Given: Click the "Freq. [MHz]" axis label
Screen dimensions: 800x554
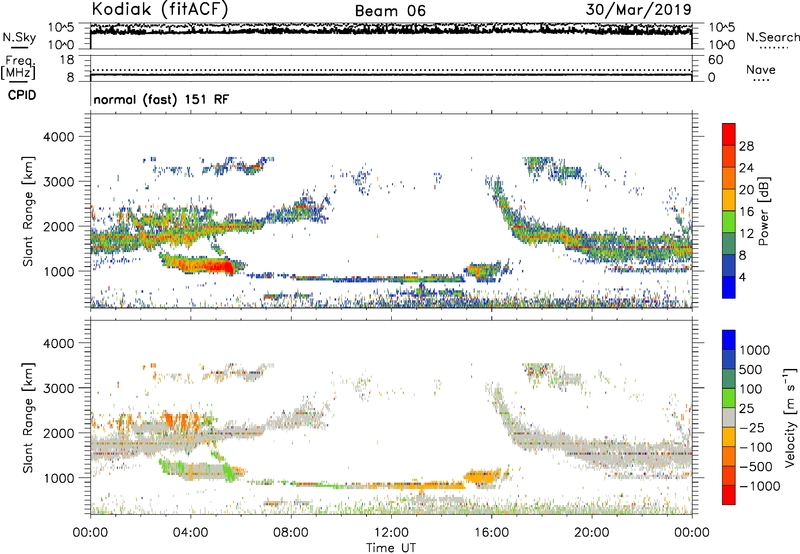Looking at the screenshot, I should [x=19, y=68].
